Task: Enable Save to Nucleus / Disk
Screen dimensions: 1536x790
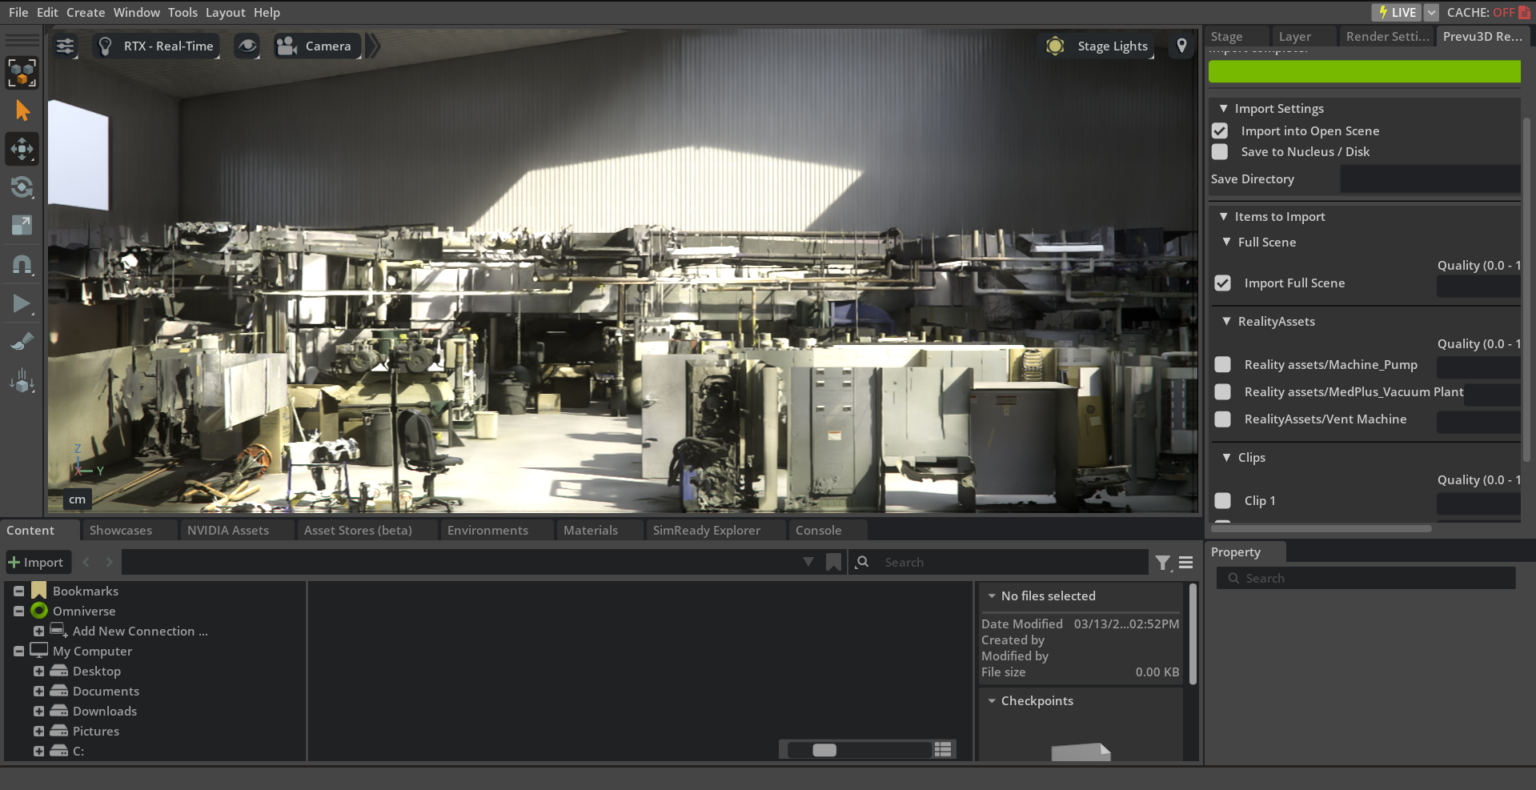Action: click(x=1219, y=151)
